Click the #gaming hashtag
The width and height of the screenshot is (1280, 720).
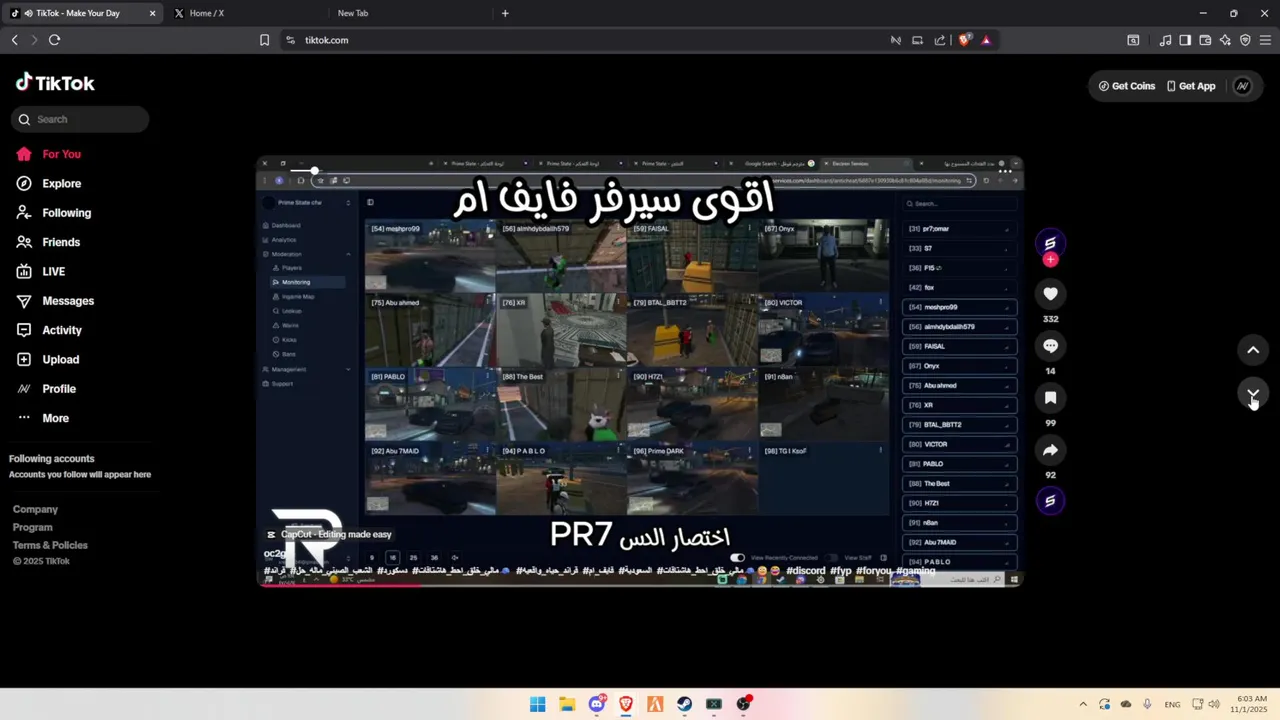pos(915,571)
